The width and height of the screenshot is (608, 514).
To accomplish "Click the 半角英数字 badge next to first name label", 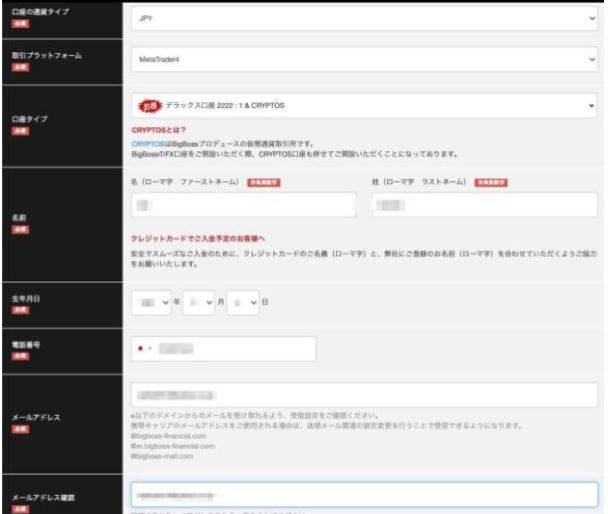I will [262, 182].
